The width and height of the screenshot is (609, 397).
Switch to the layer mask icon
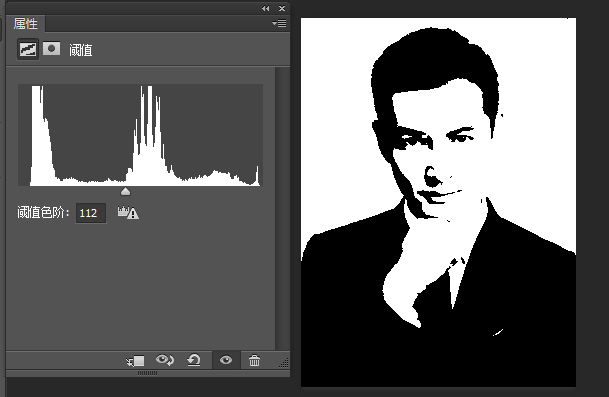[x=51, y=49]
